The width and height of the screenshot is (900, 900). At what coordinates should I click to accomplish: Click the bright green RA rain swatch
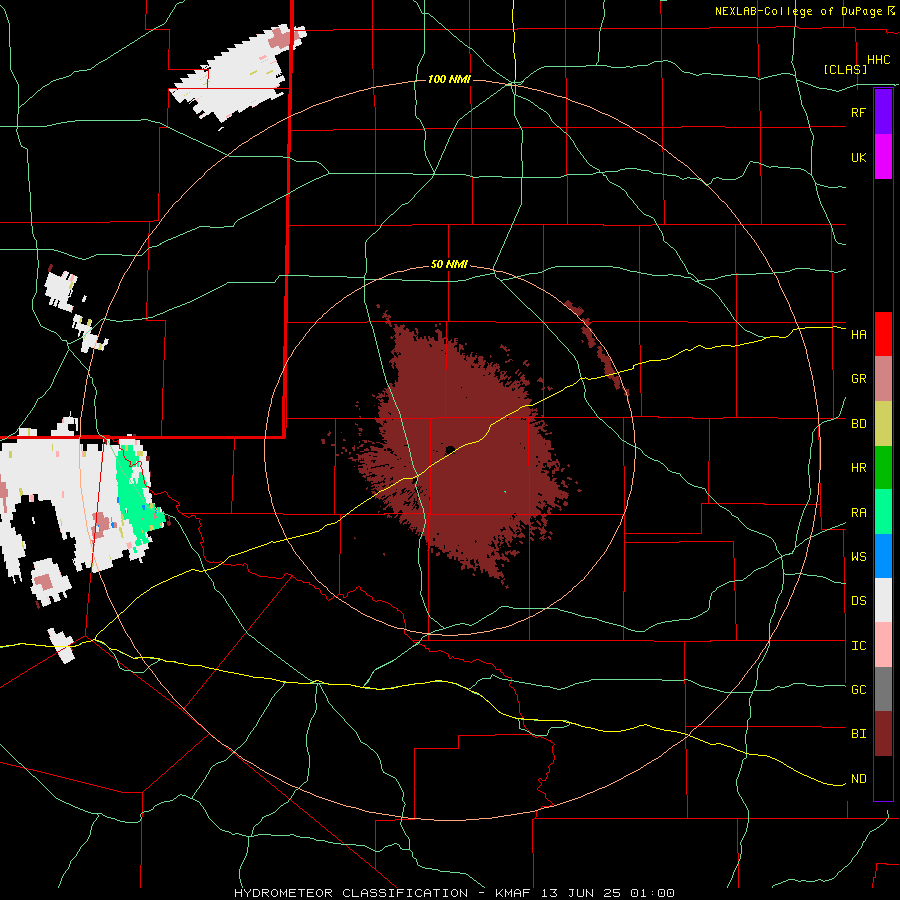(x=883, y=512)
